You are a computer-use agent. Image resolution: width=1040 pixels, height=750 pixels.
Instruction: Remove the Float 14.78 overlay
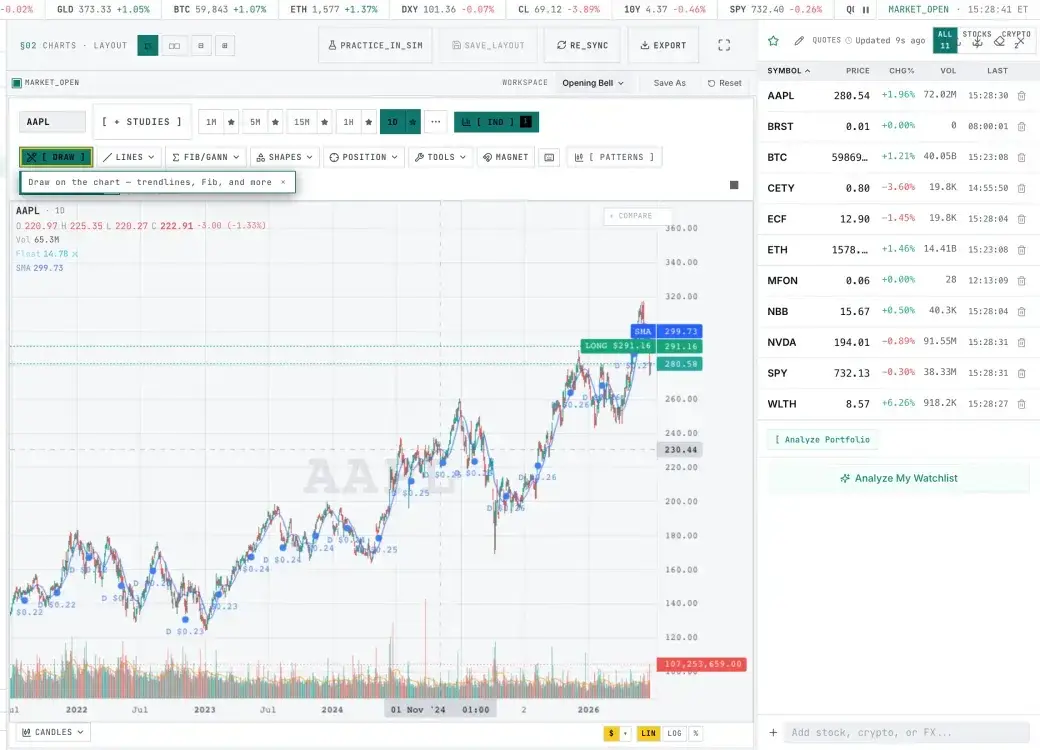[75, 254]
